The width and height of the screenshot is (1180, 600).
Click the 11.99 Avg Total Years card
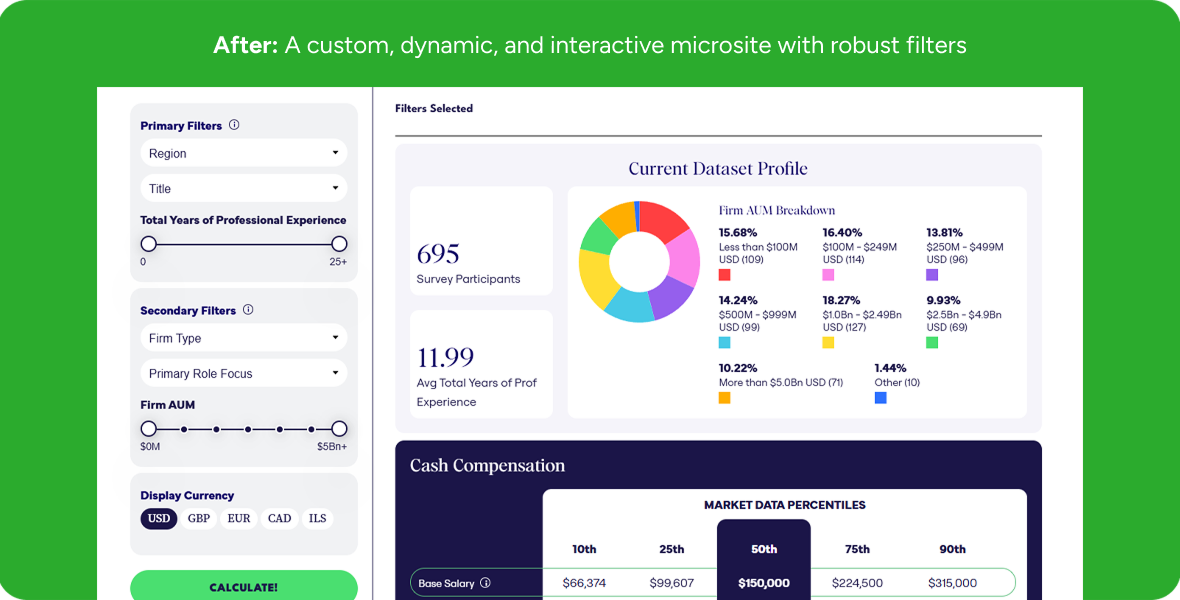point(482,364)
